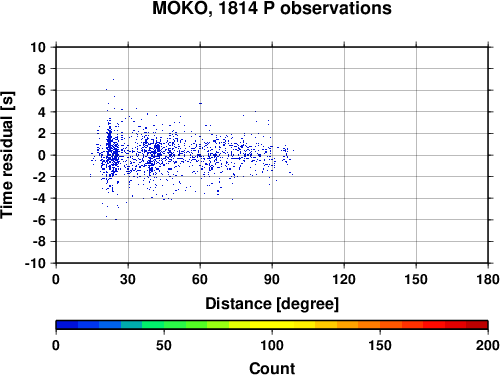Click the count colorbar tick label '150'

[380, 345]
